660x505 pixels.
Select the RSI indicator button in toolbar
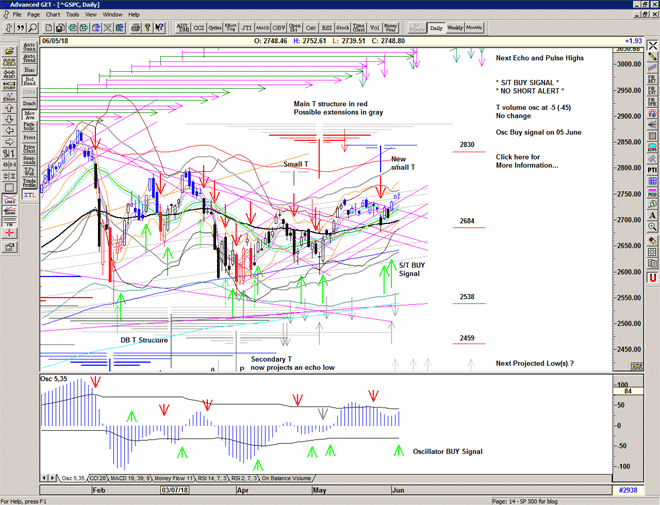pos(327,28)
